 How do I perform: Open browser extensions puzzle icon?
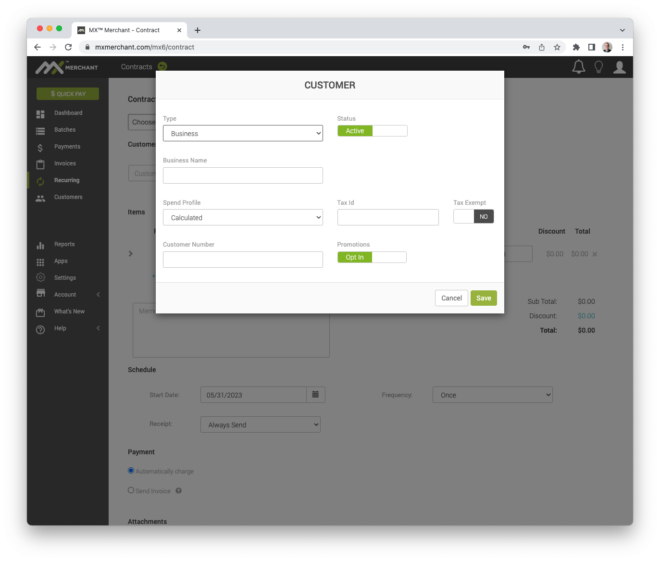[x=576, y=47]
